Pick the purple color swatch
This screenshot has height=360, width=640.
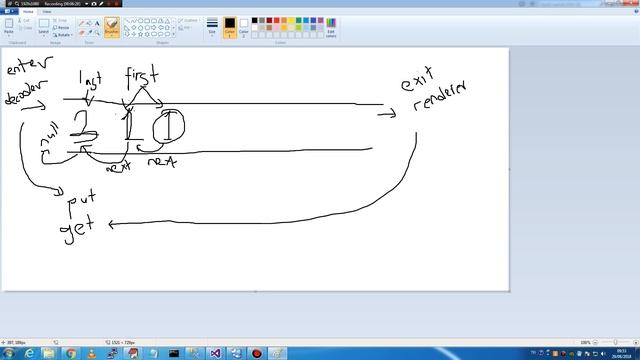pyautogui.click(x=321, y=20)
